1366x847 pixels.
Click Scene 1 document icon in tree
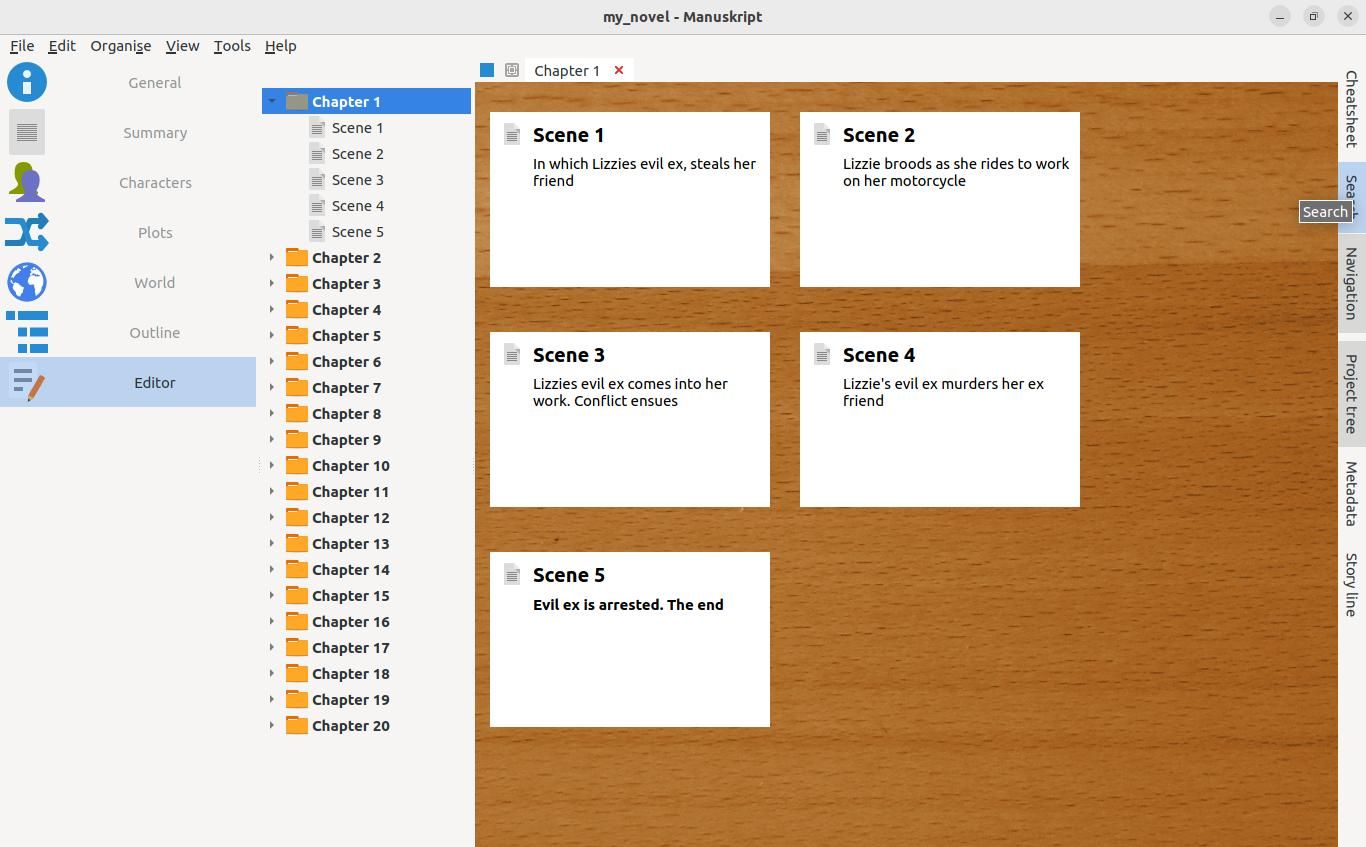point(317,128)
